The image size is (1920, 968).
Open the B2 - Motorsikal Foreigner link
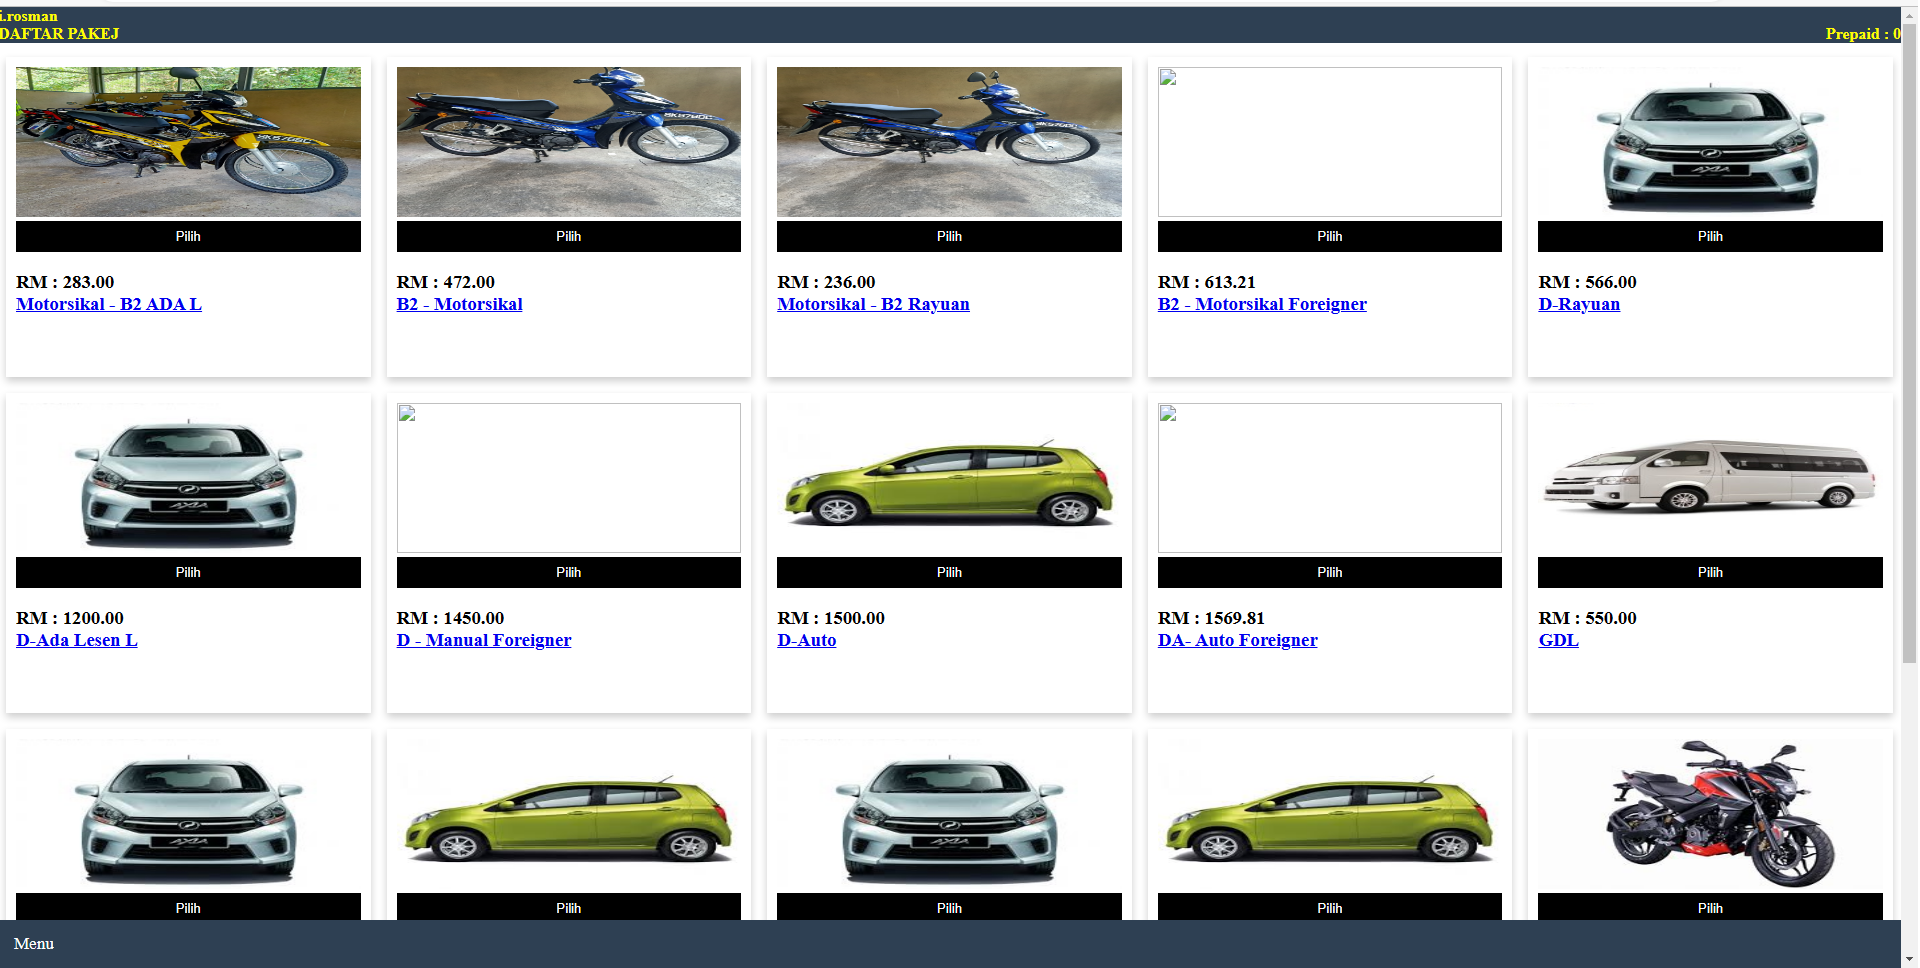tap(1262, 304)
